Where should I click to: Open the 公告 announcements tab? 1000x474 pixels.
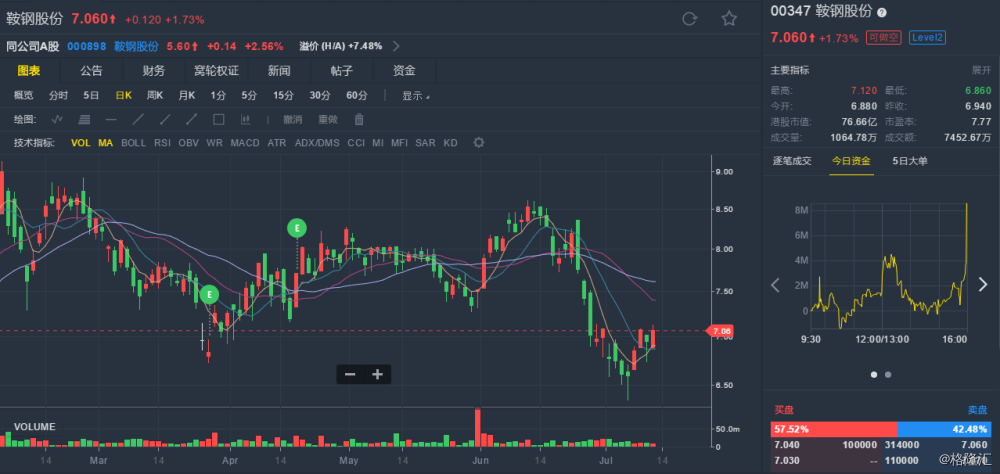click(91, 71)
